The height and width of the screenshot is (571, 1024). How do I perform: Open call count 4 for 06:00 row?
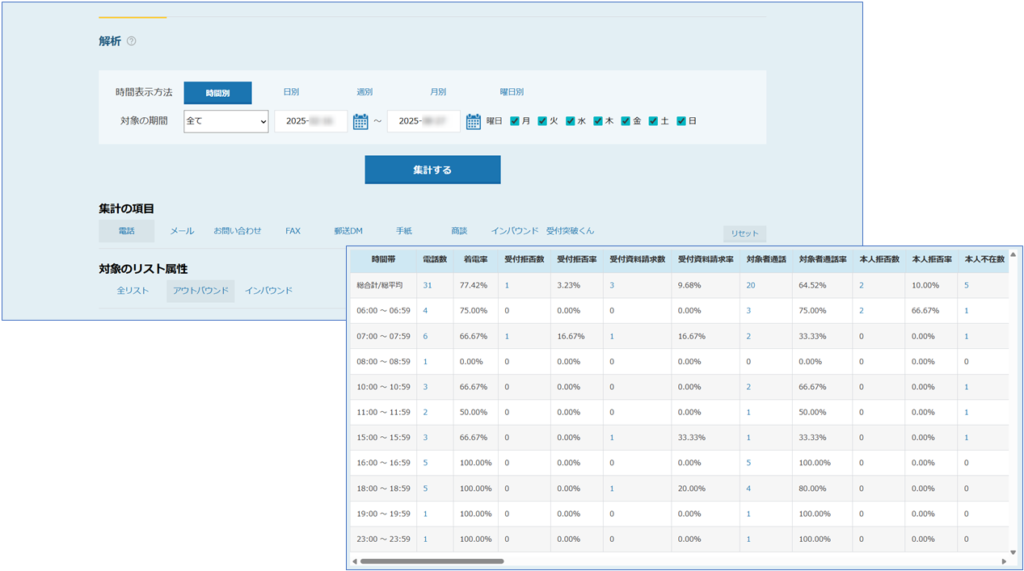[x=425, y=311]
